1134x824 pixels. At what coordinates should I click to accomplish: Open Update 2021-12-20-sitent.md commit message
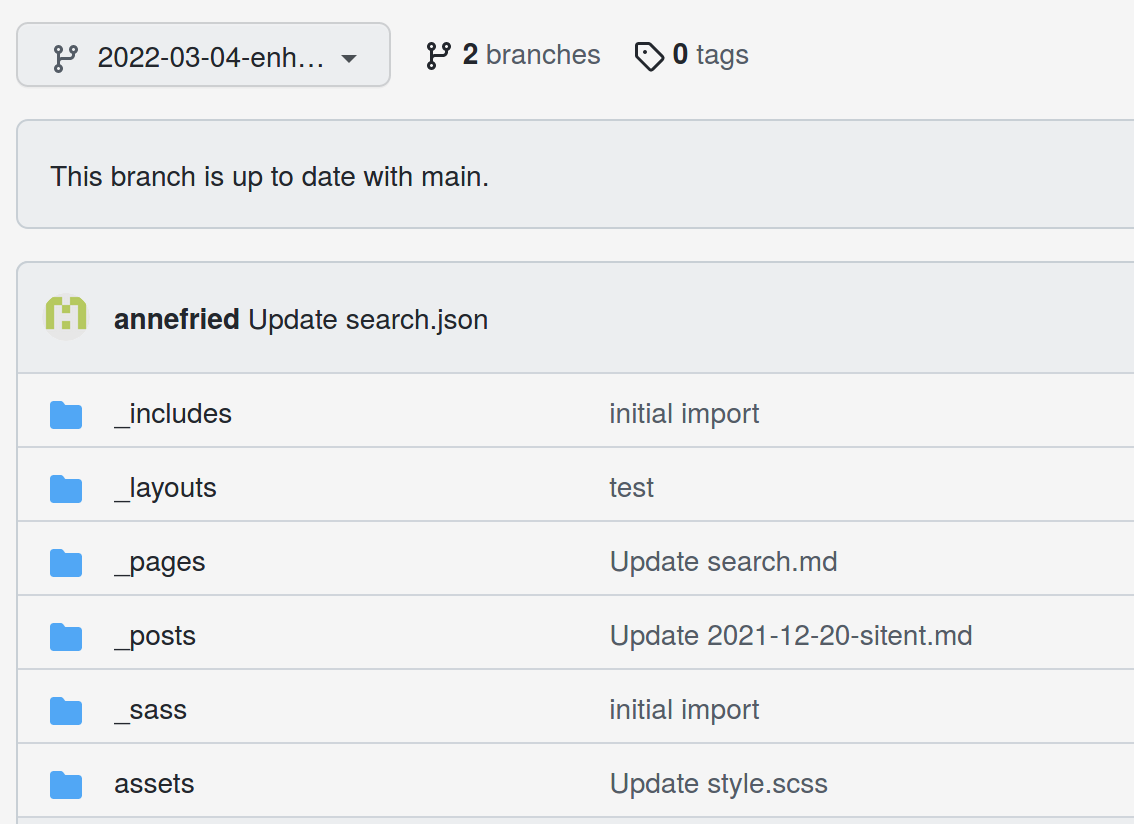(791, 636)
